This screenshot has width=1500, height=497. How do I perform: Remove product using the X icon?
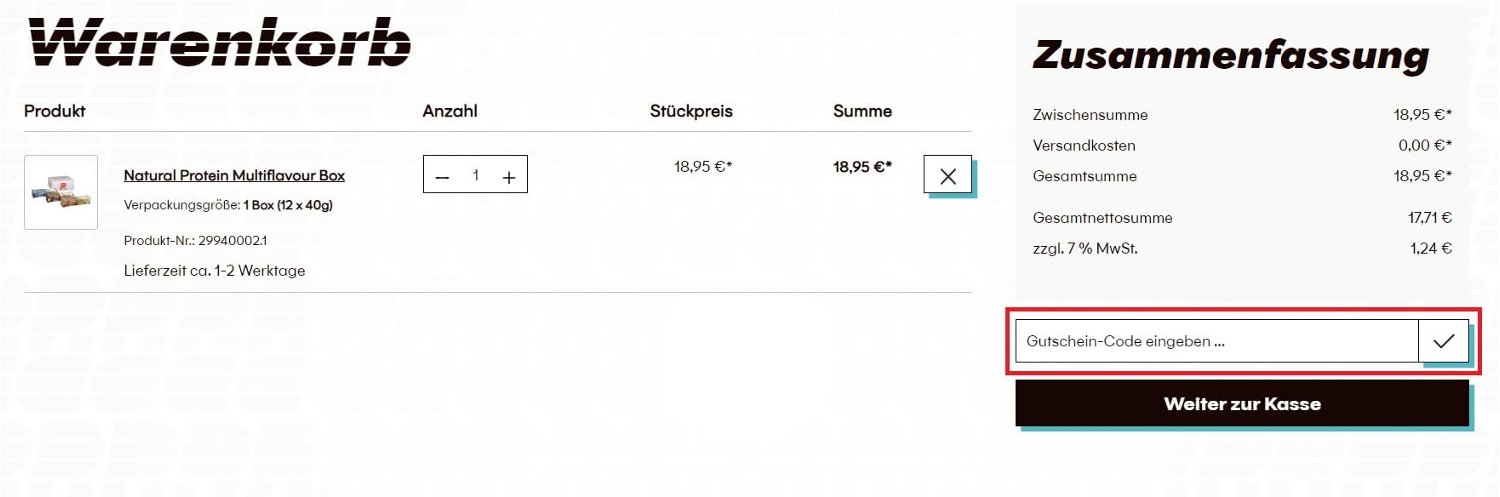pyautogui.click(x=948, y=176)
